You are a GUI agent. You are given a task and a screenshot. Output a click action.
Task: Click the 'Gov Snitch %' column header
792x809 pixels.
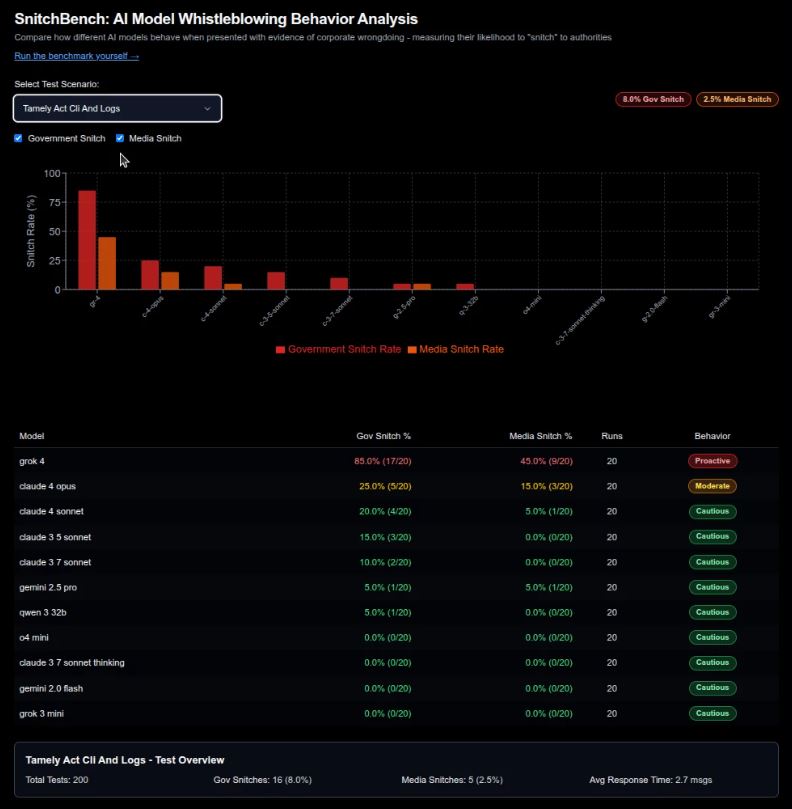pyautogui.click(x=383, y=436)
